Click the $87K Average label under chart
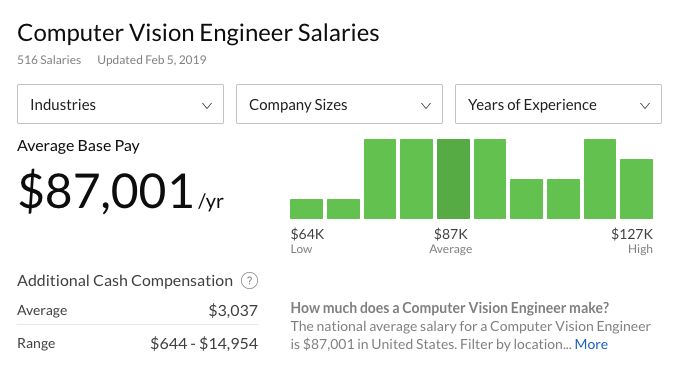The width and height of the screenshot is (688, 370). point(451,241)
